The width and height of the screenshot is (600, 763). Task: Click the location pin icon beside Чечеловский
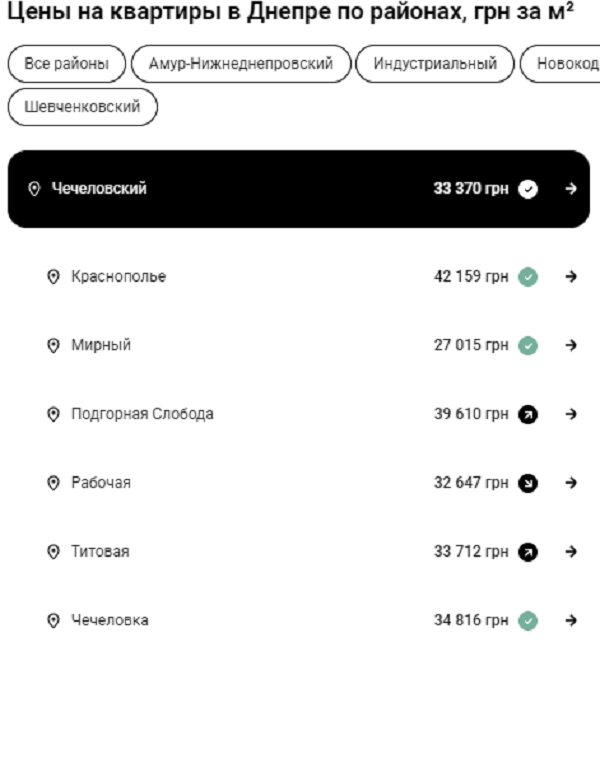pos(34,189)
